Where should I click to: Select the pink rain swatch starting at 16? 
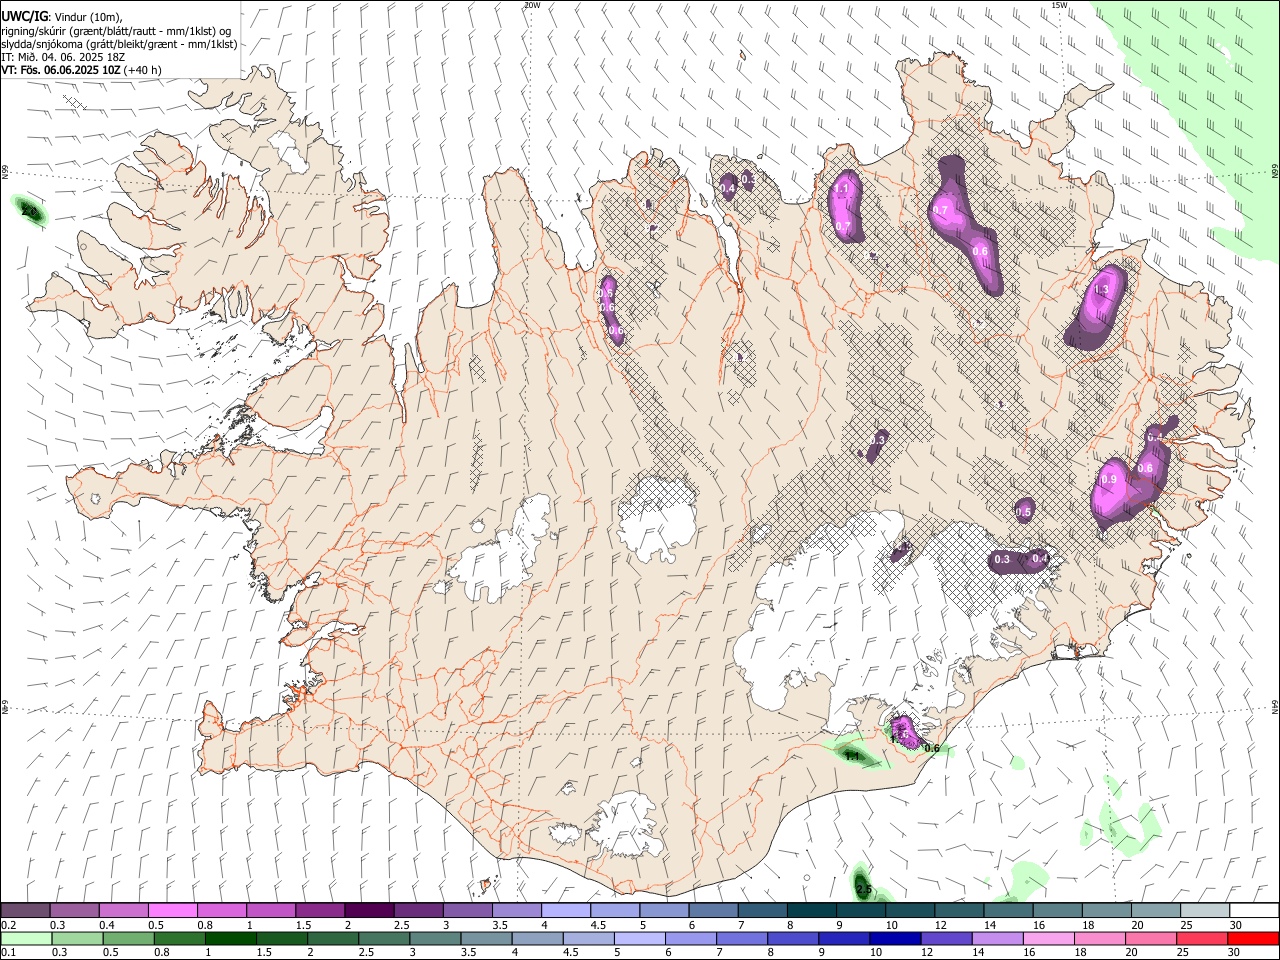(x=1048, y=938)
